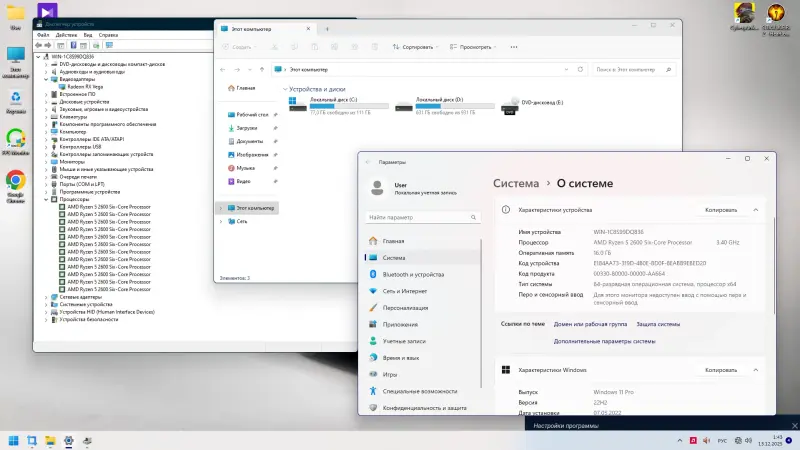Open Персонализация in Settings sidebar
800x450 pixels.
click(x=405, y=308)
